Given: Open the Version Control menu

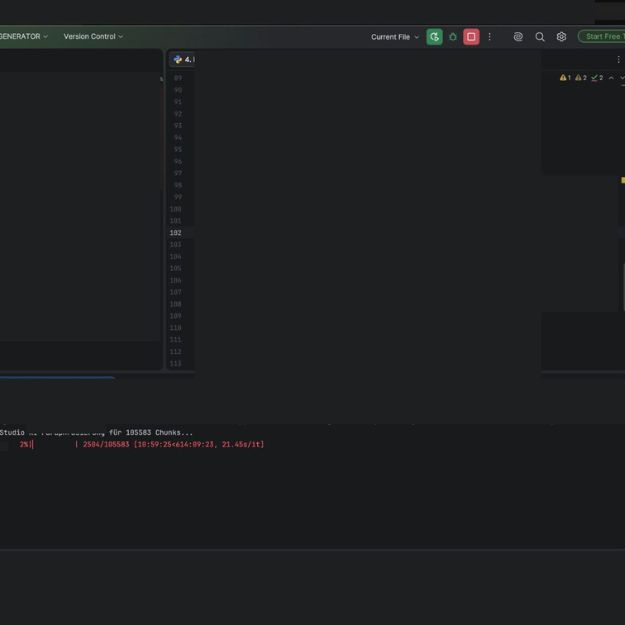Looking at the screenshot, I should (x=93, y=37).
